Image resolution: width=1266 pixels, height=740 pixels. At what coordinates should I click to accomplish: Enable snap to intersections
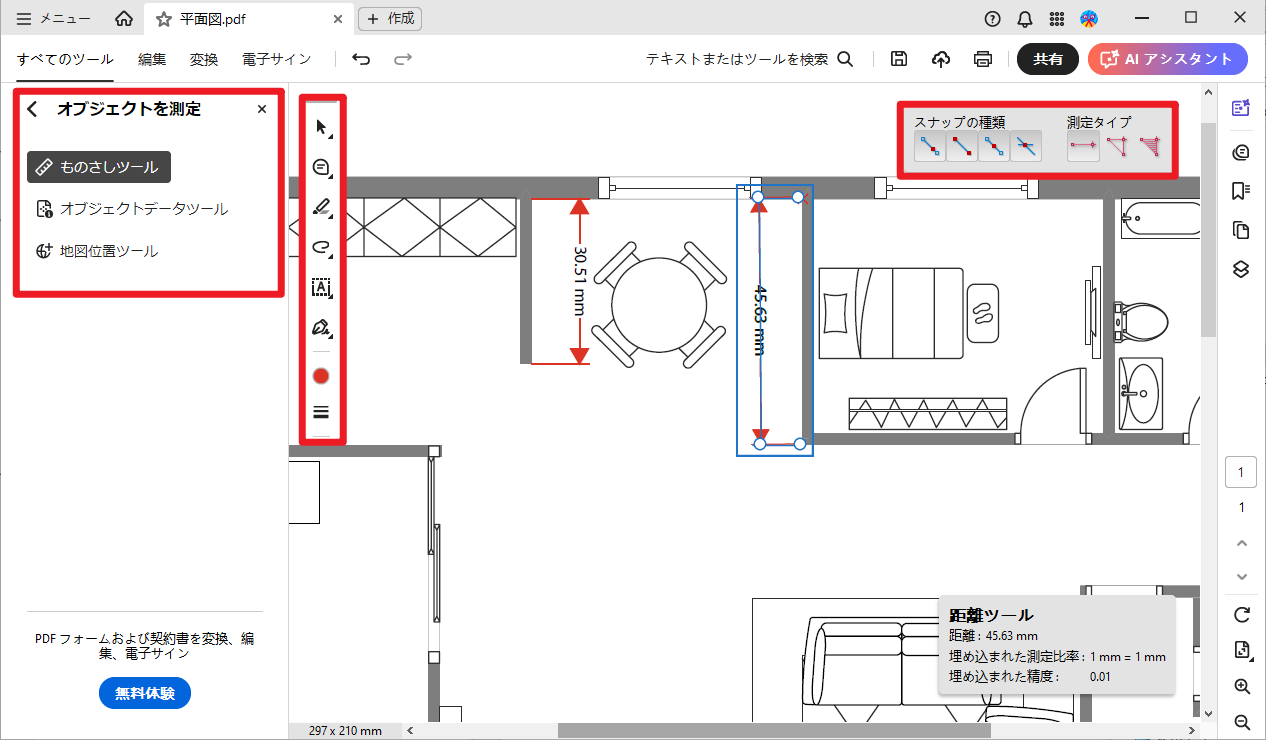(1026, 148)
